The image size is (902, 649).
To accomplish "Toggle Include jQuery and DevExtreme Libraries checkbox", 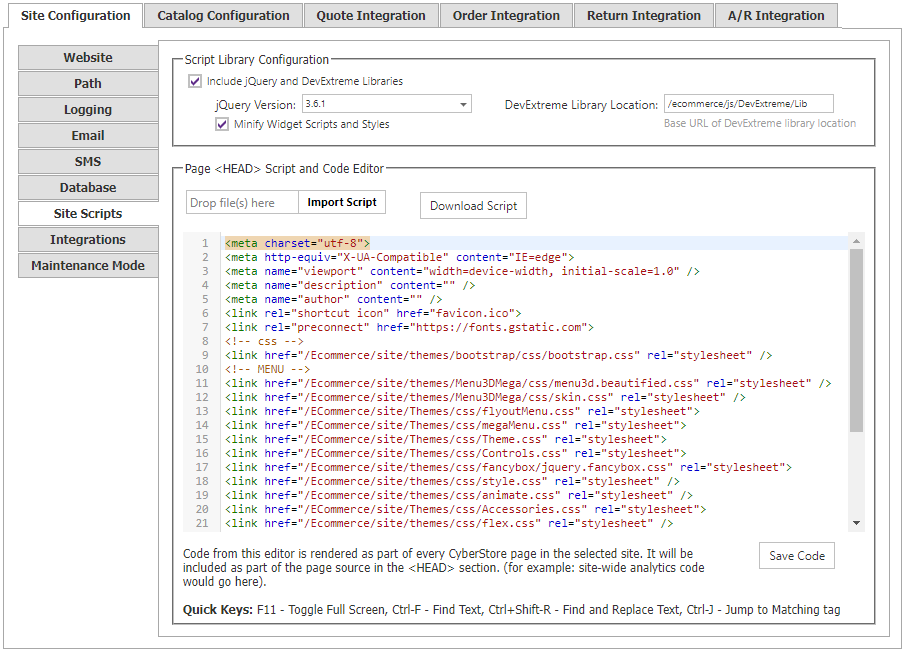I will 195,81.
